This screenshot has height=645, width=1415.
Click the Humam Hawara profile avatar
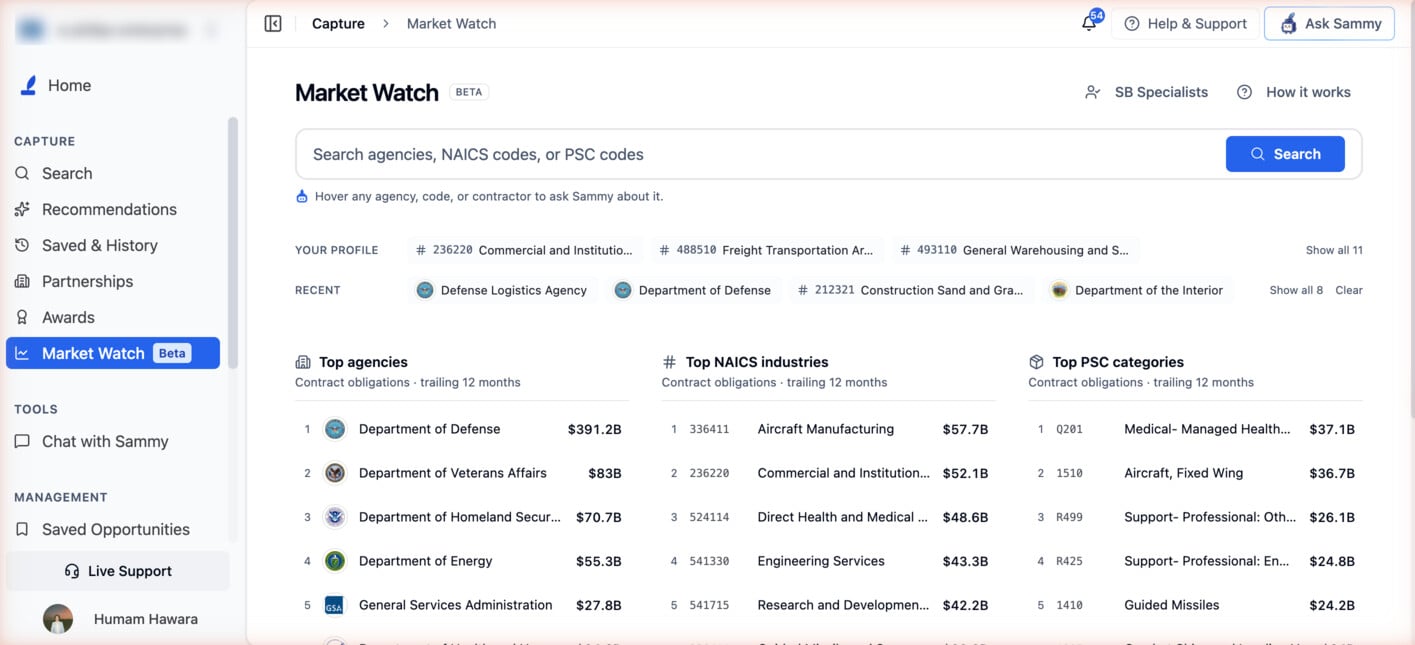(58, 619)
